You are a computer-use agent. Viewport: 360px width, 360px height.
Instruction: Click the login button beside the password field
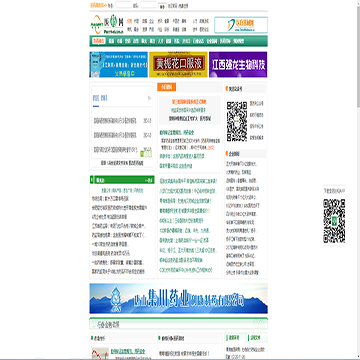tap(162, 6)
